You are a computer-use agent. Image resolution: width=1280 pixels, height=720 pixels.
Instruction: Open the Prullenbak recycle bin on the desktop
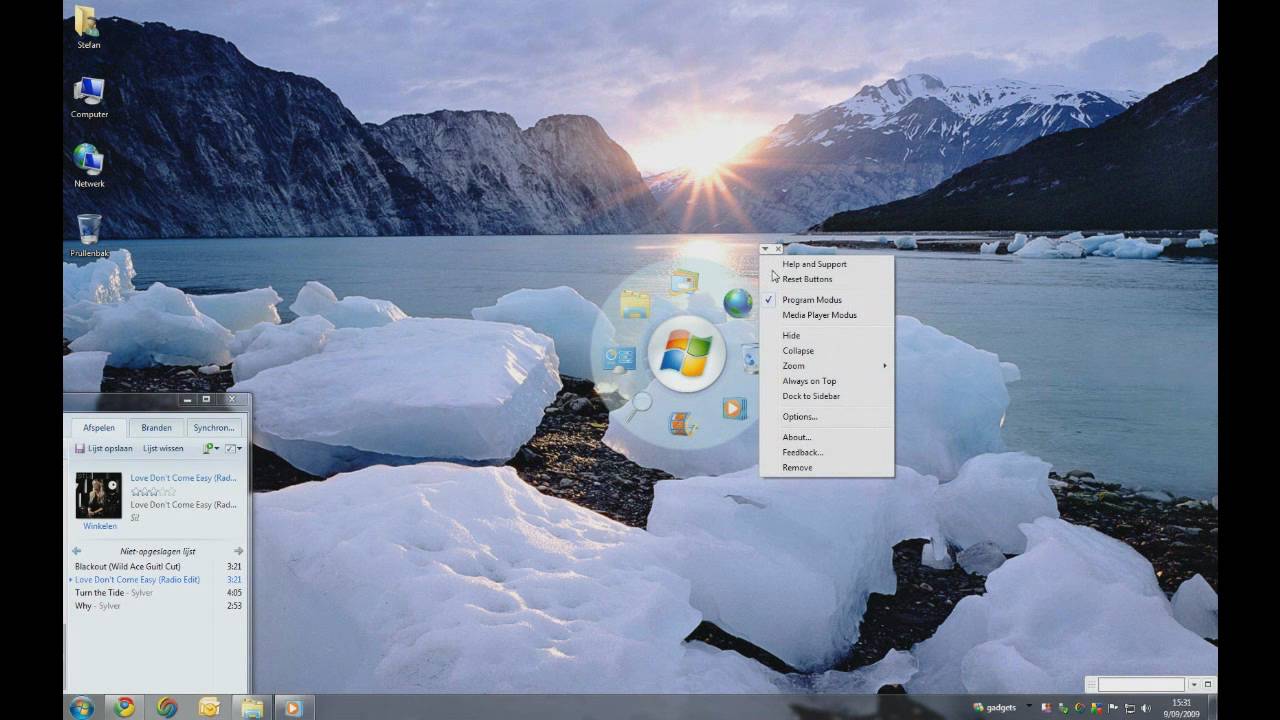coord(89,236)
